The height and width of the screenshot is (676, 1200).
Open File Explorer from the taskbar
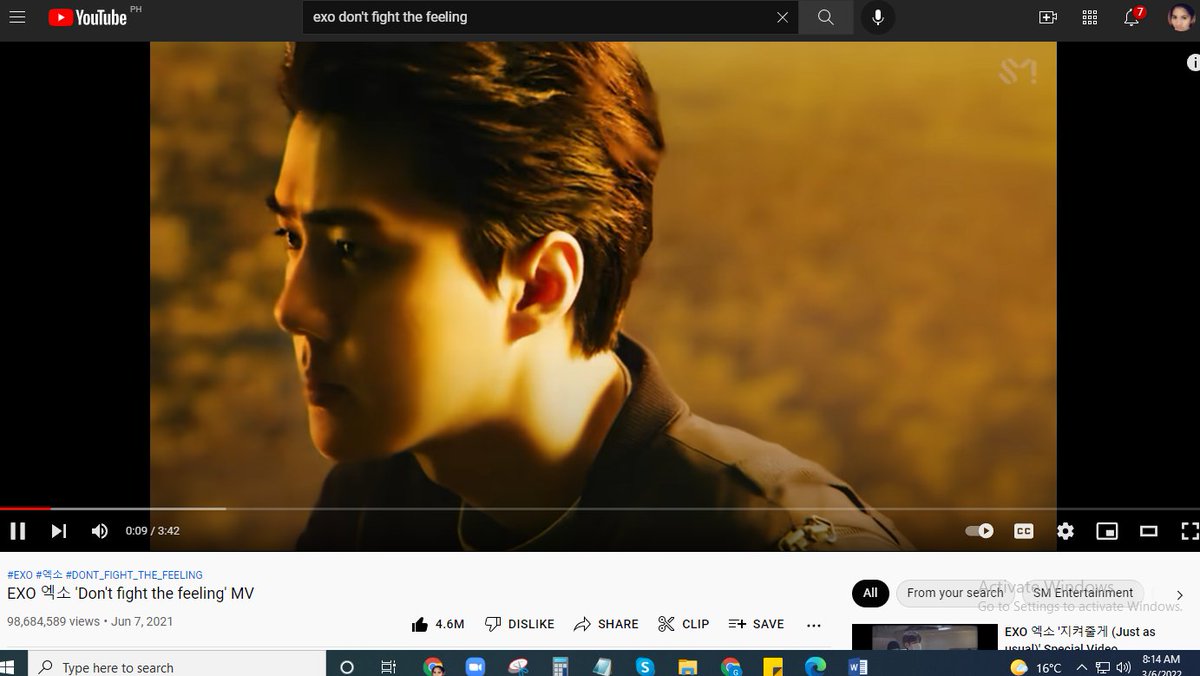coord(687,667)
